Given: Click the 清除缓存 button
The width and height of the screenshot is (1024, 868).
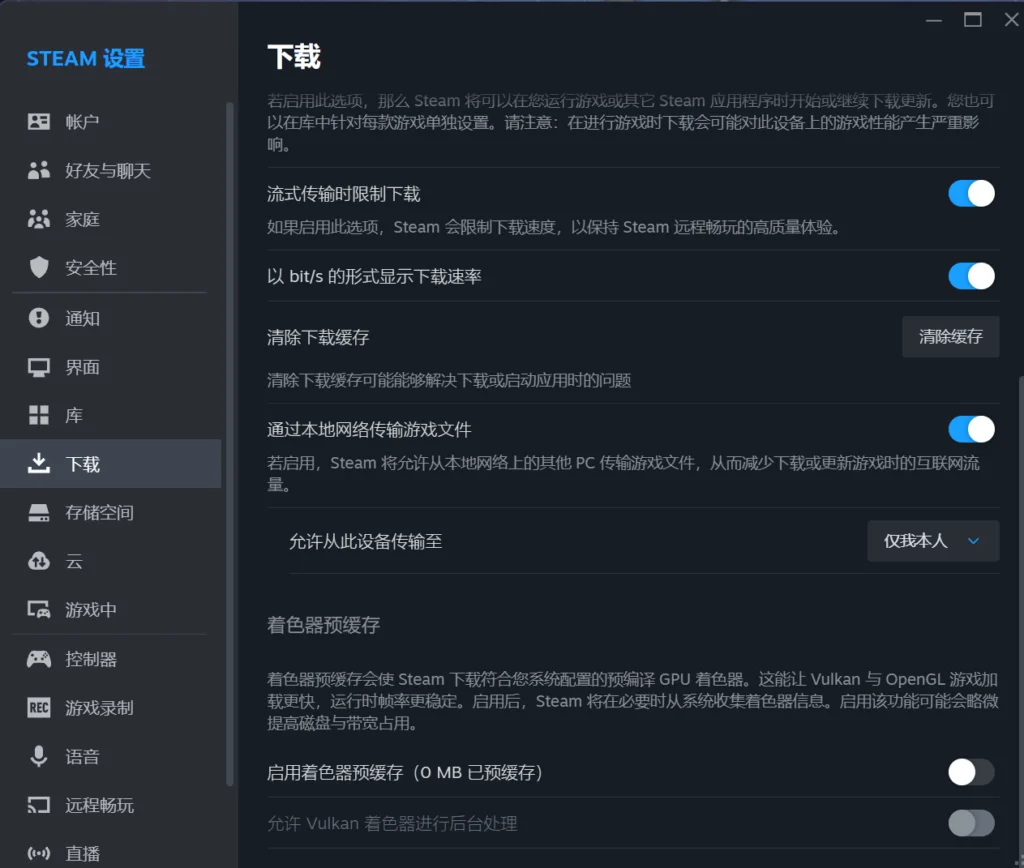Looking at the screenshot, I should 951,336.
